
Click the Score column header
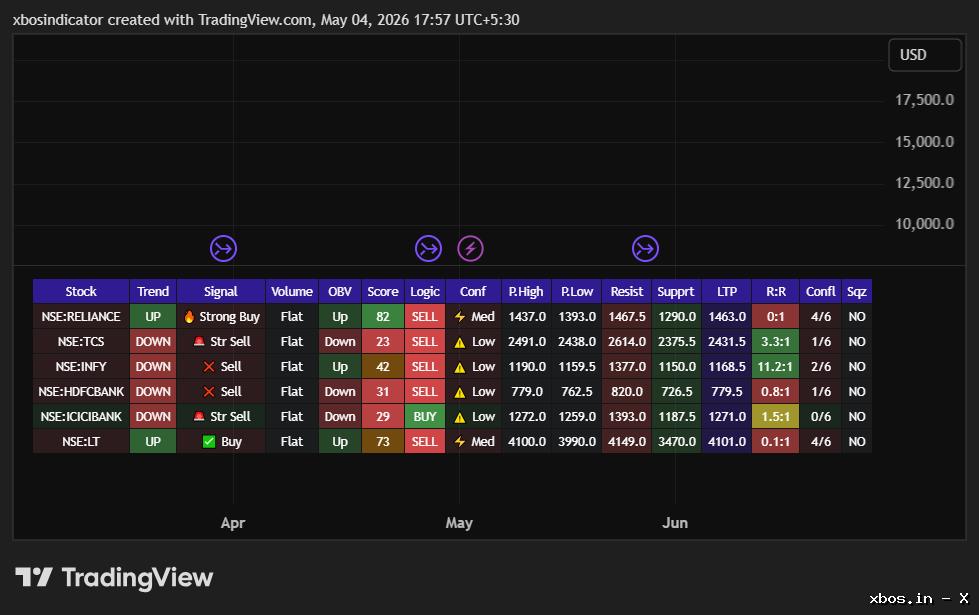tap(383, 292)
